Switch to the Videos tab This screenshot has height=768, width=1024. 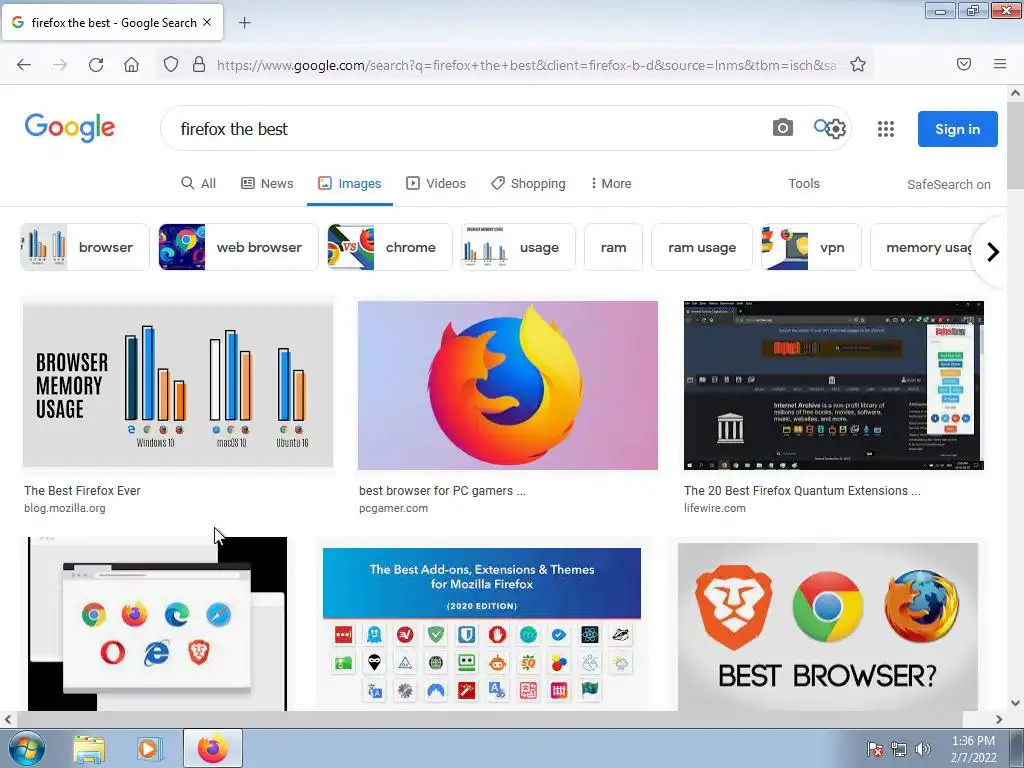click(436, 184)
